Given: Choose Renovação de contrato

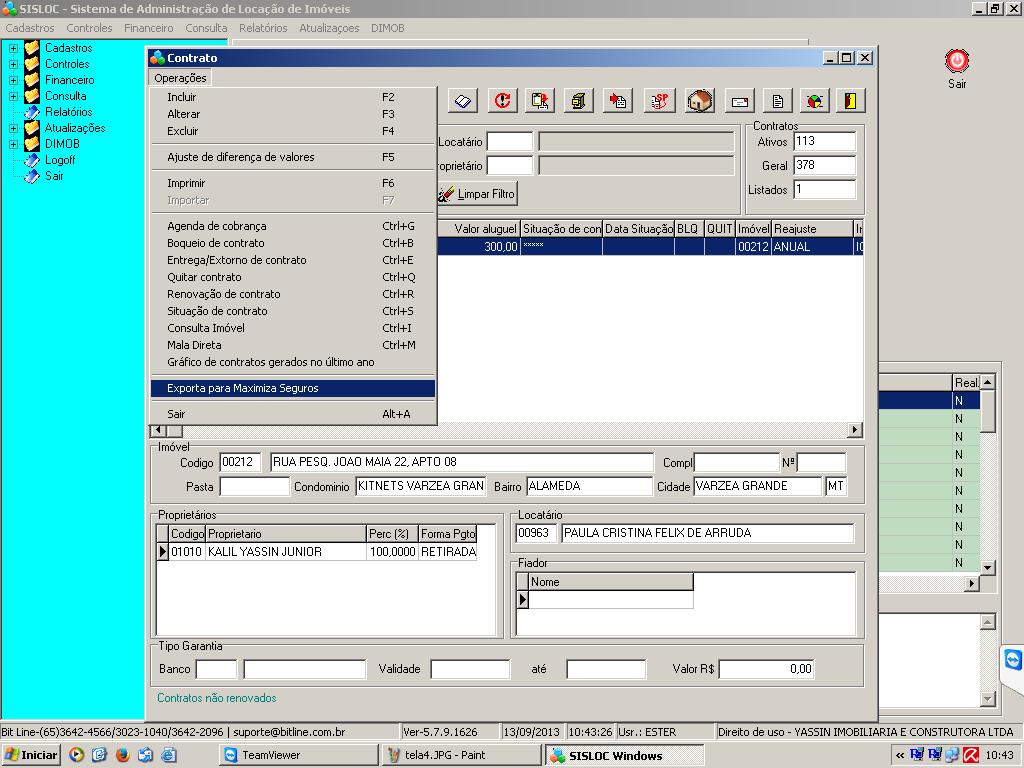Looking at the screenshot, I should click(x=293, y=294).
